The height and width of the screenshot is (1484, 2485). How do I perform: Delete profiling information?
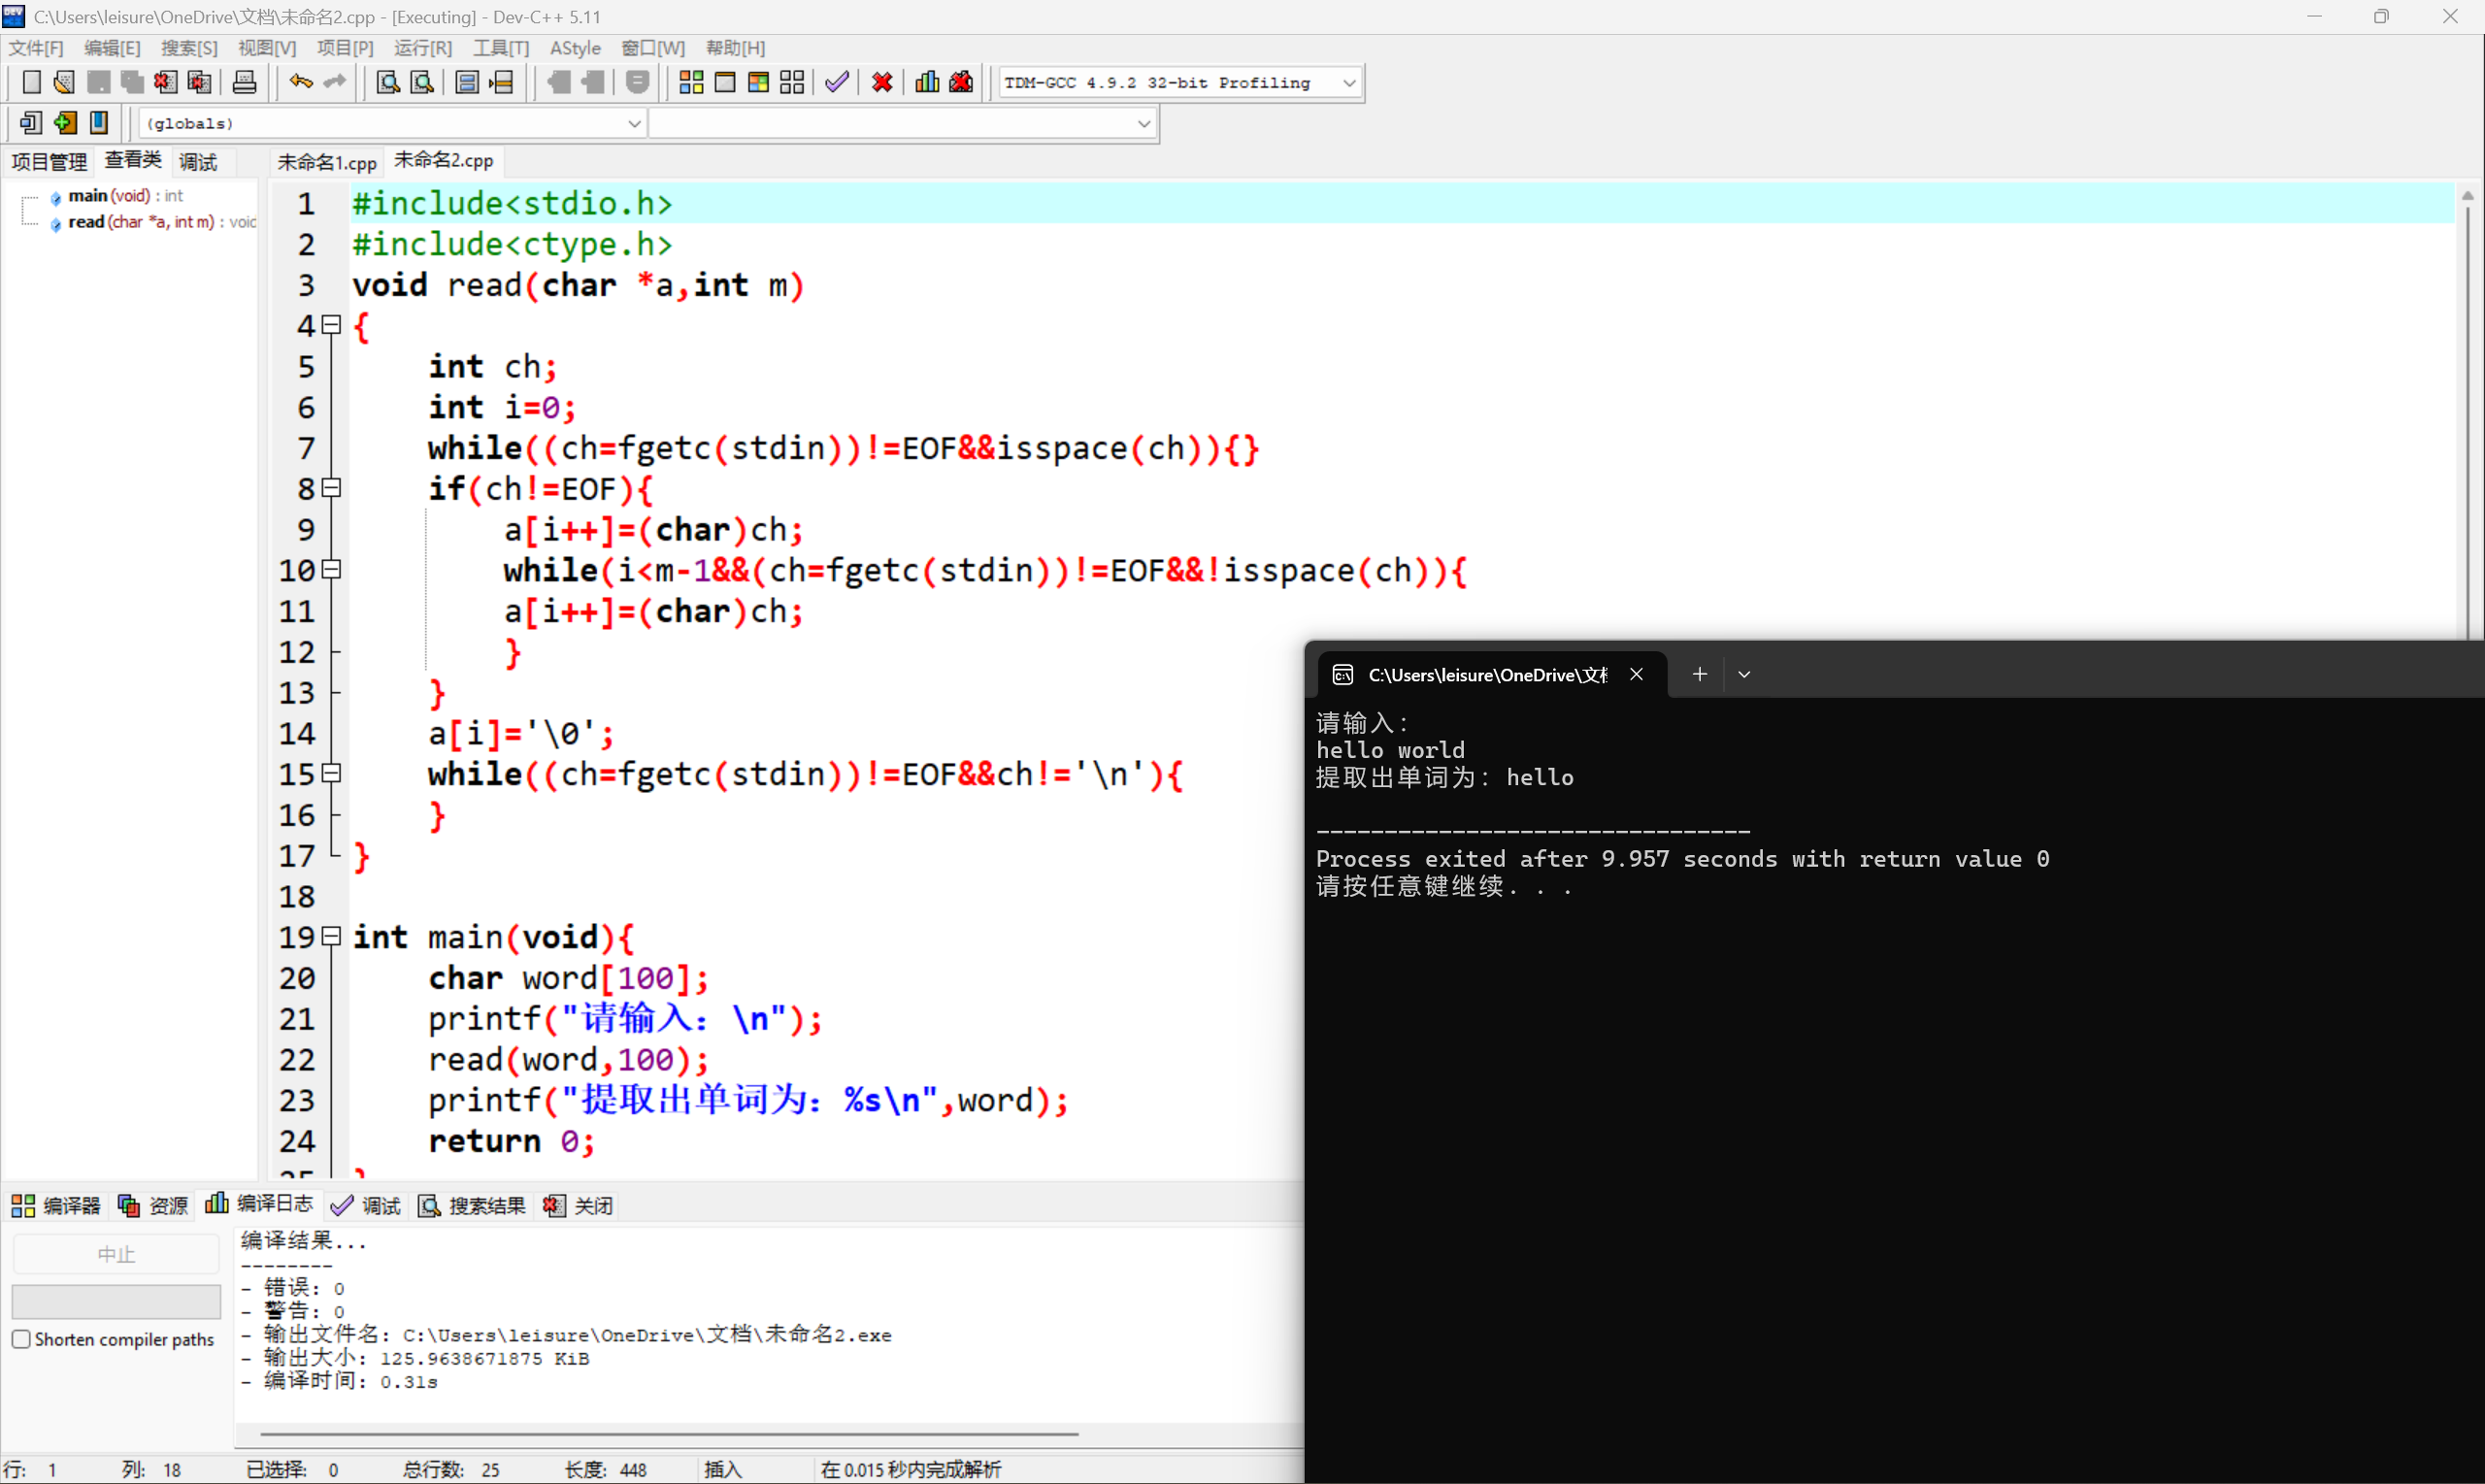[960, 82]
